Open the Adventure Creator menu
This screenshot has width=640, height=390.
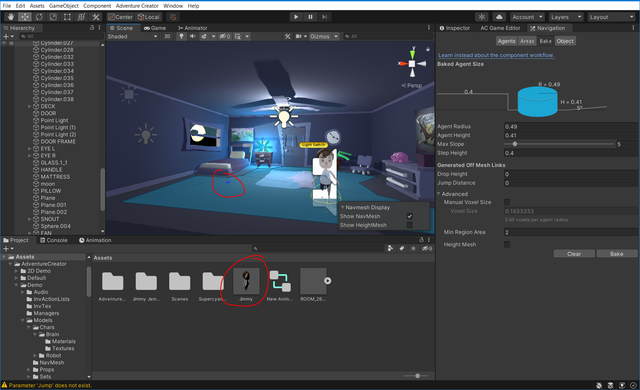[137, 6]
